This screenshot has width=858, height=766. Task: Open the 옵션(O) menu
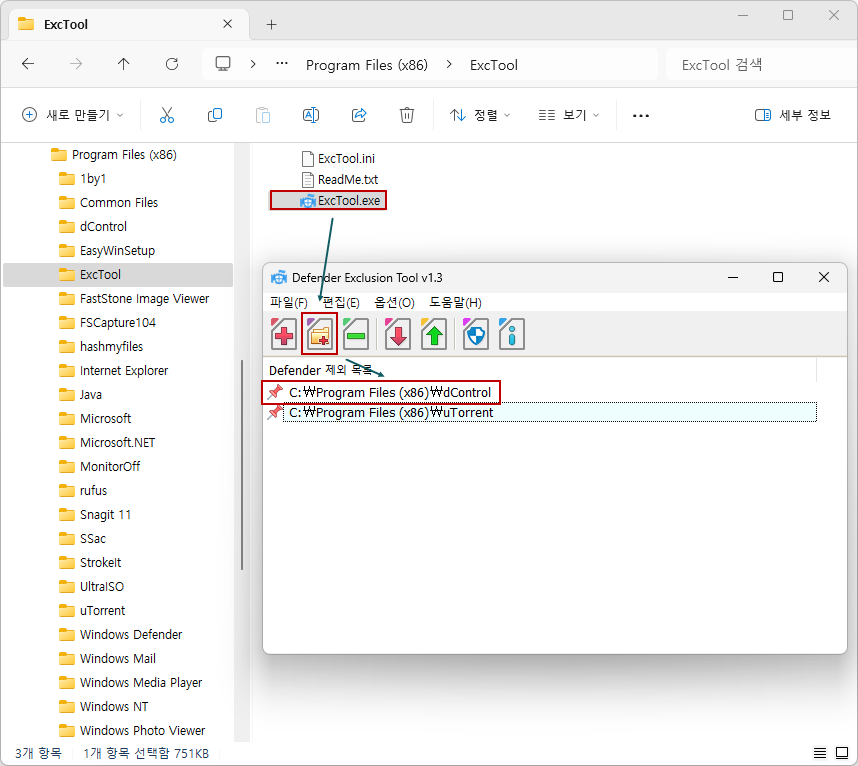[x=394, y=303]
